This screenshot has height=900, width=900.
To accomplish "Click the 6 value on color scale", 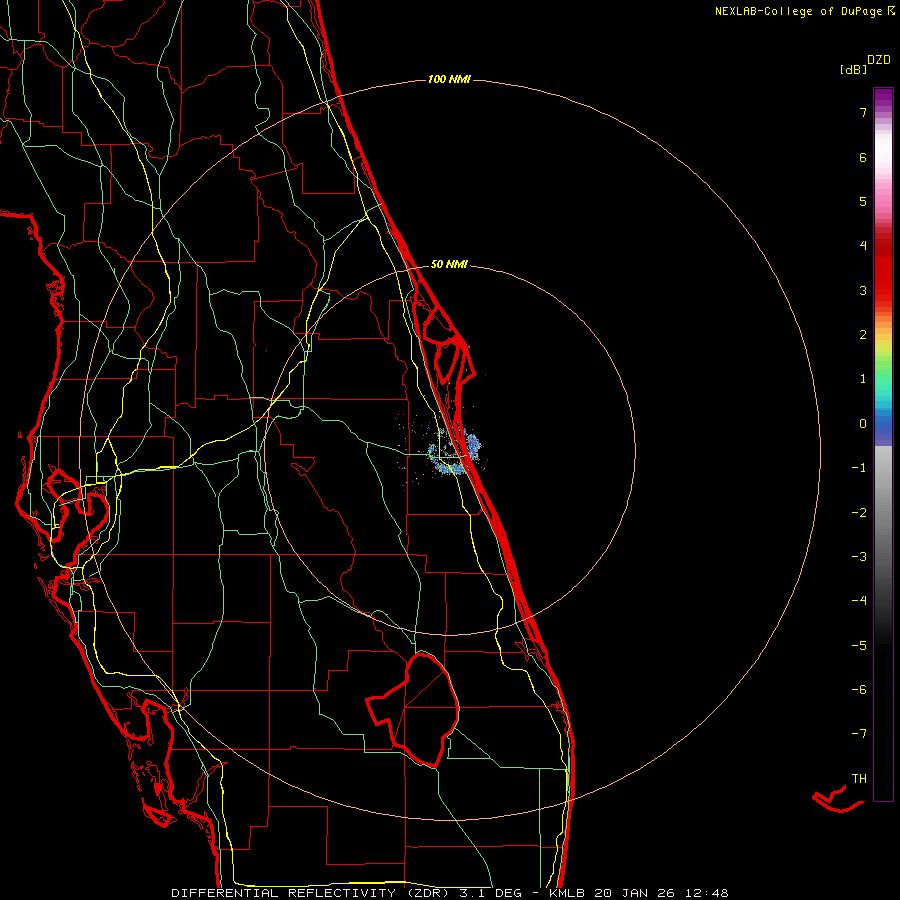I will pos(863,157).
